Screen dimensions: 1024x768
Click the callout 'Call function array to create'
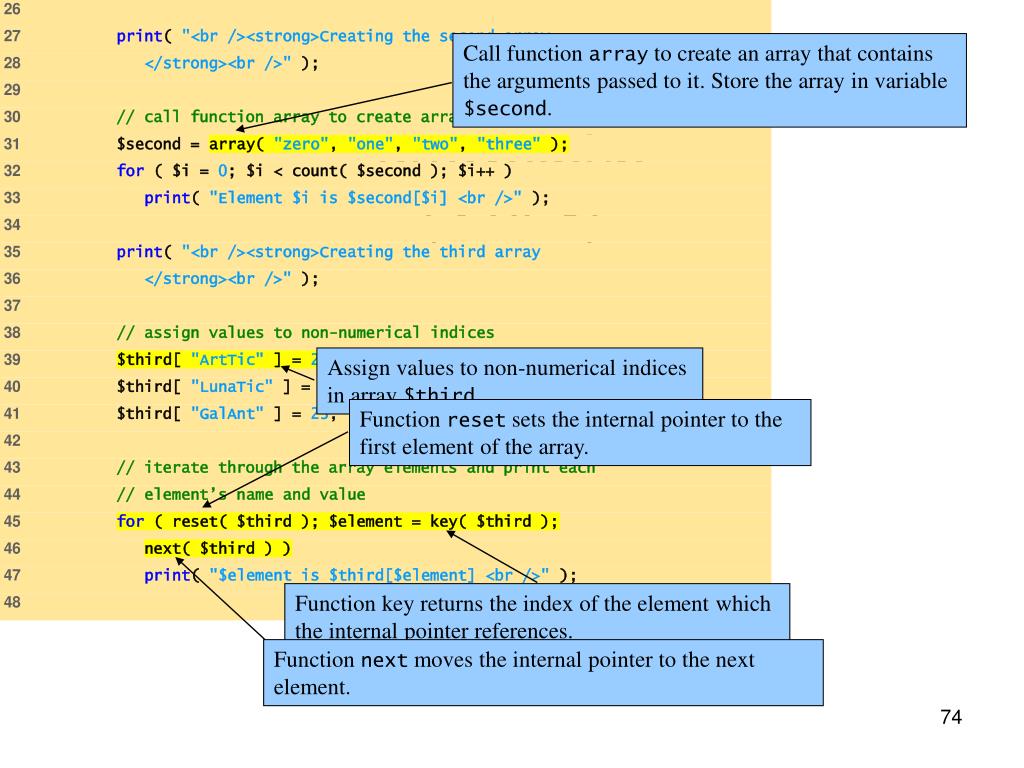pos(709,80)
